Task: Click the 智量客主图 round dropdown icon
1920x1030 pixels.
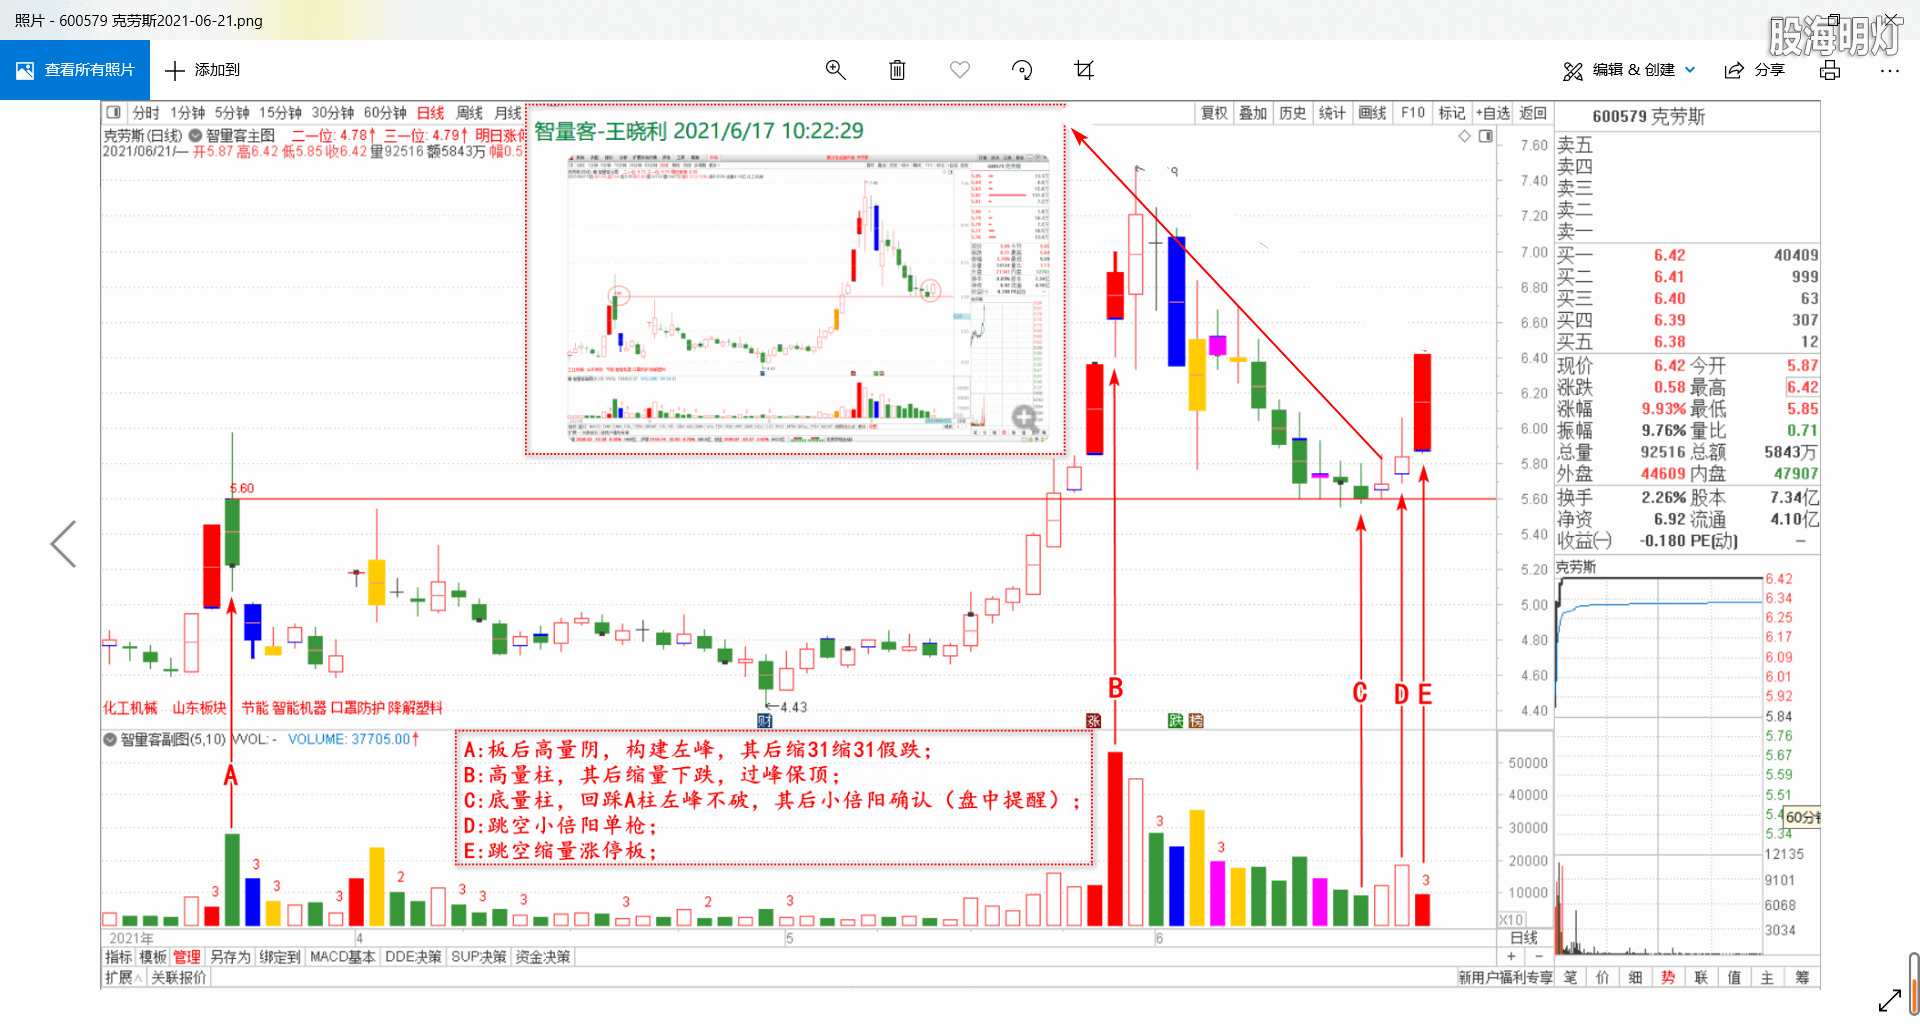Action: pos(196,135)
